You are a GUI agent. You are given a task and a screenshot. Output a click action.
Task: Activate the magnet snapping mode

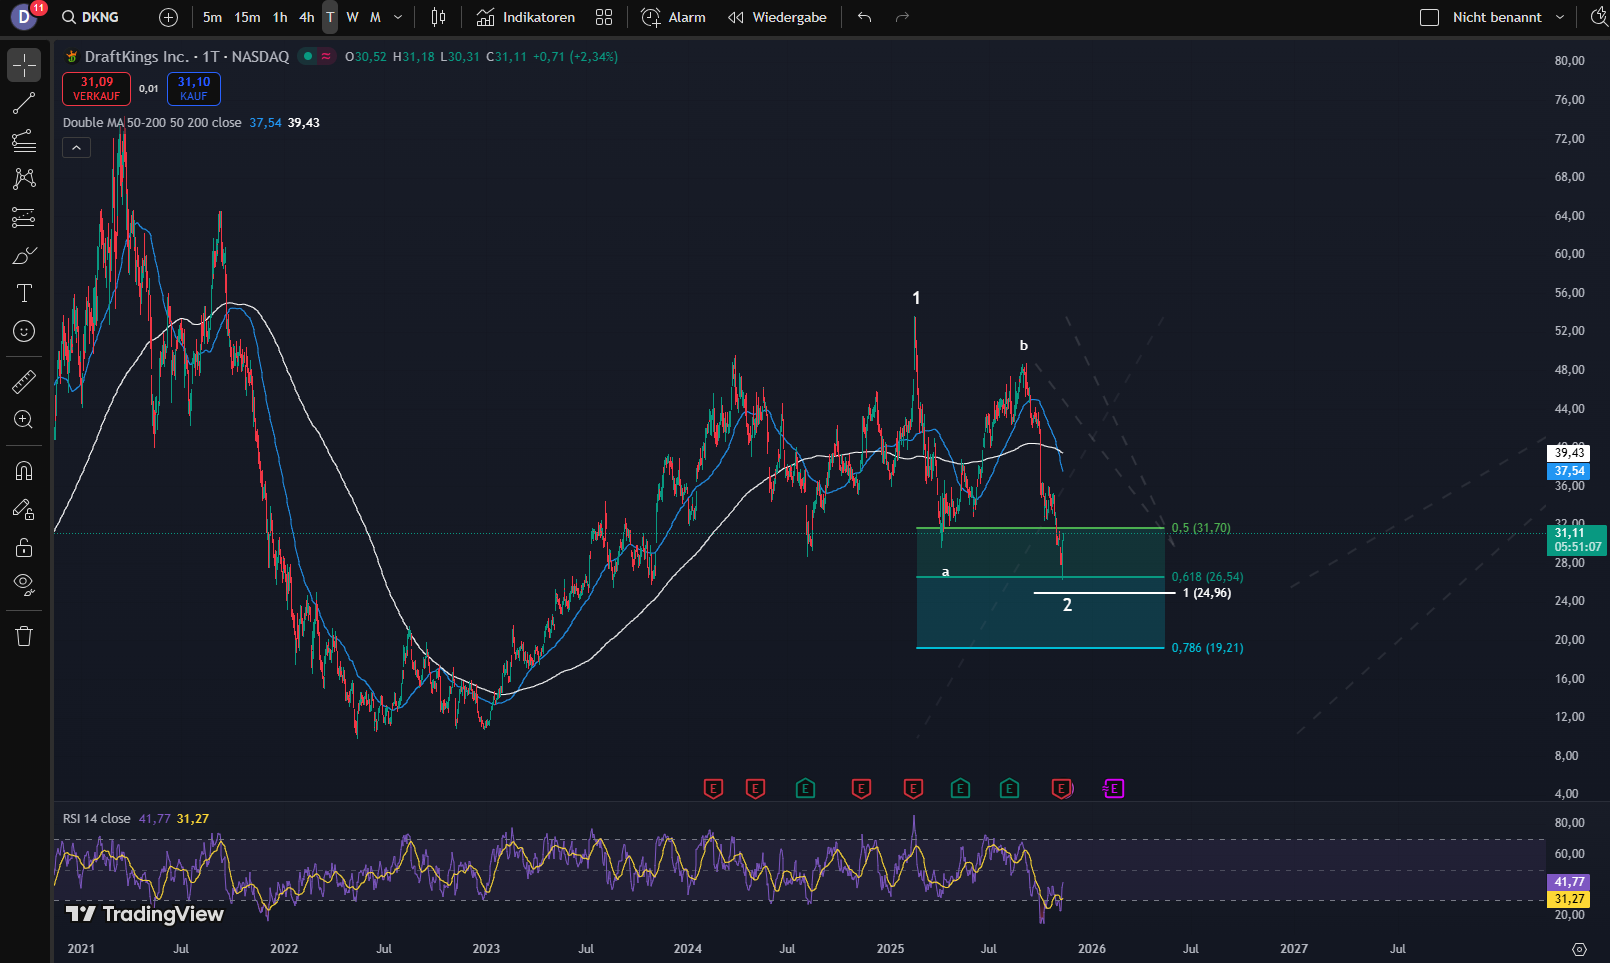[x=24, y=471]
